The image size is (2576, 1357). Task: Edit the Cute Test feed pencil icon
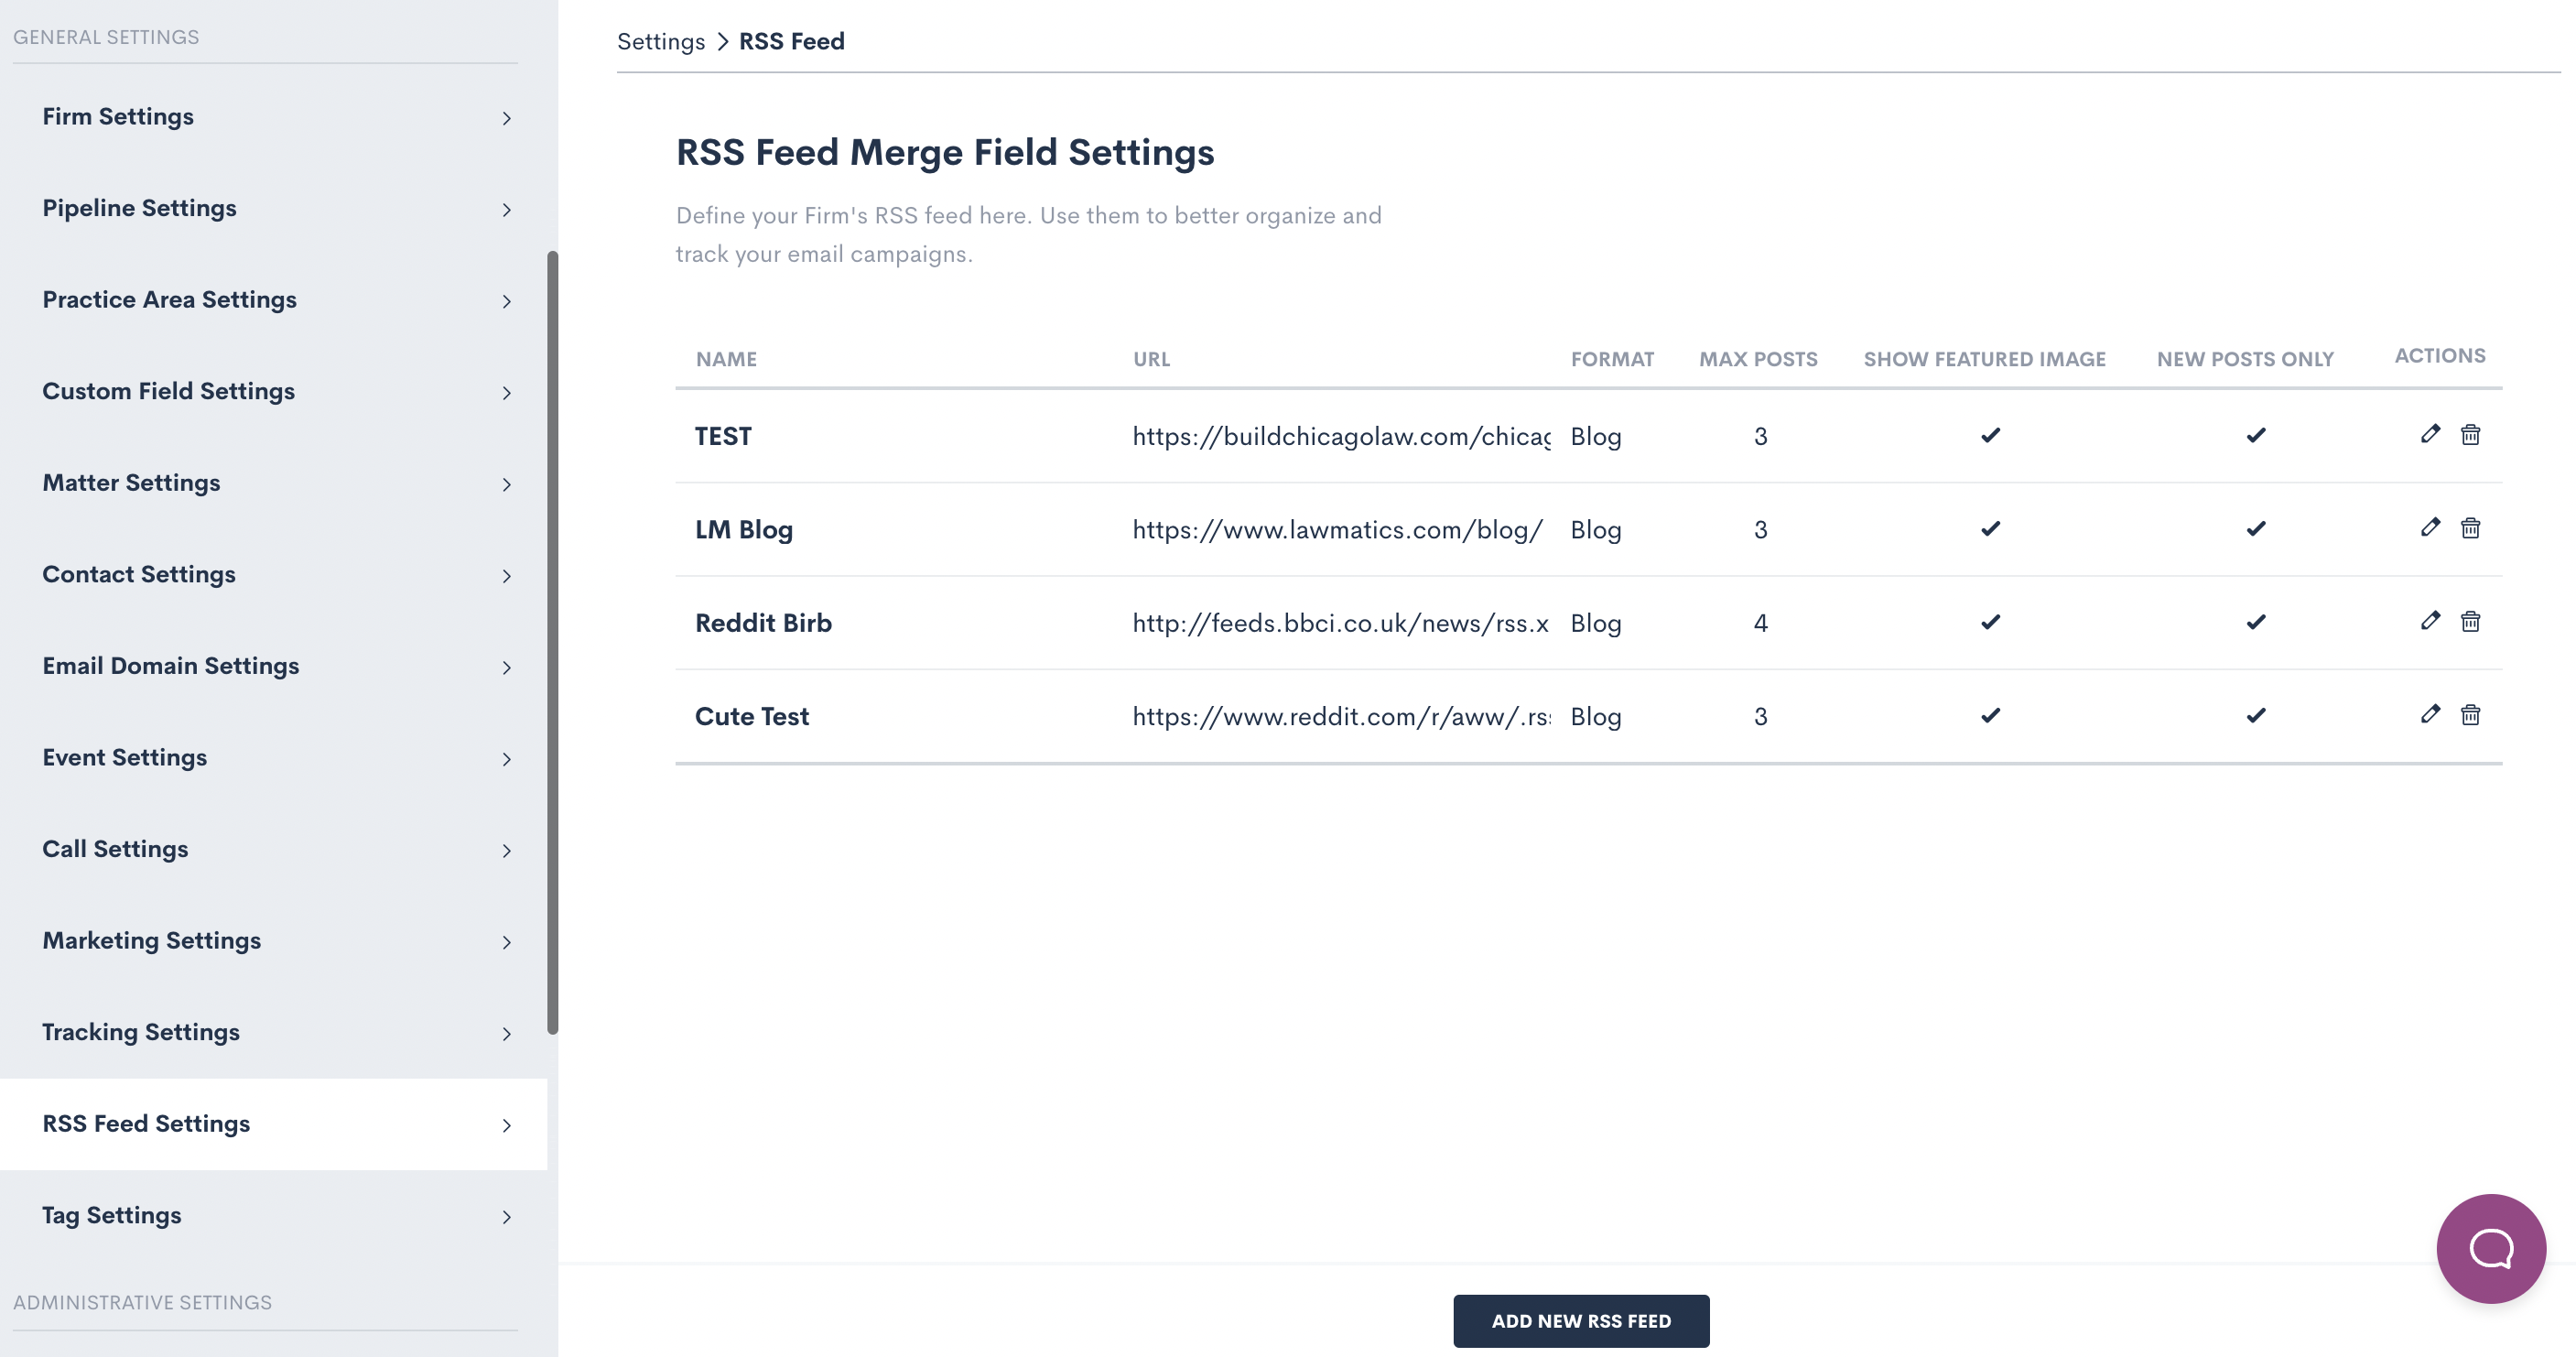pos(2430,714)
